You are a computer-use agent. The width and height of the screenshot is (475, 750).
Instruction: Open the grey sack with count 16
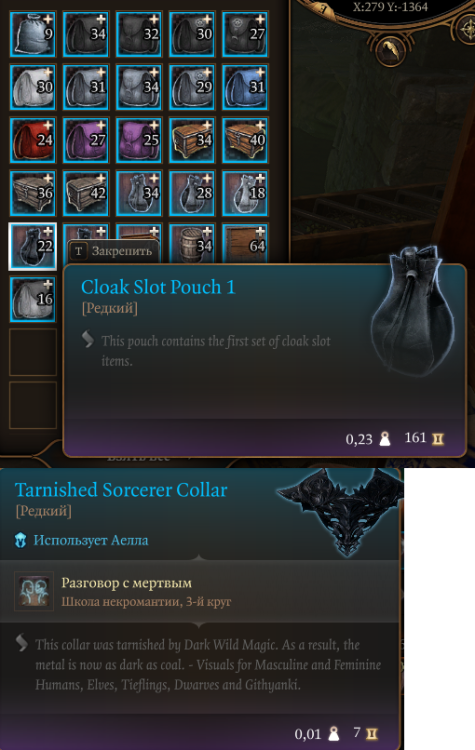[x=33, y=300]
